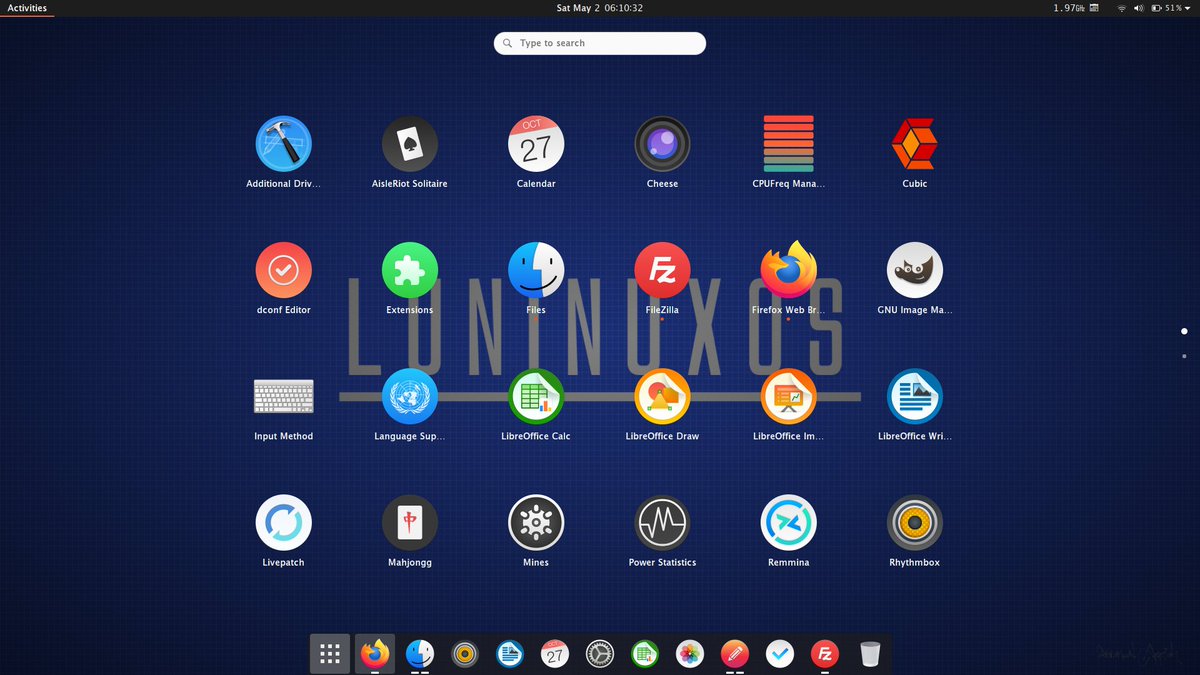This screenshot has height=675, width=1200.
Task: Open LibreOffice Calc spreadsheet app
Action: 536,395
